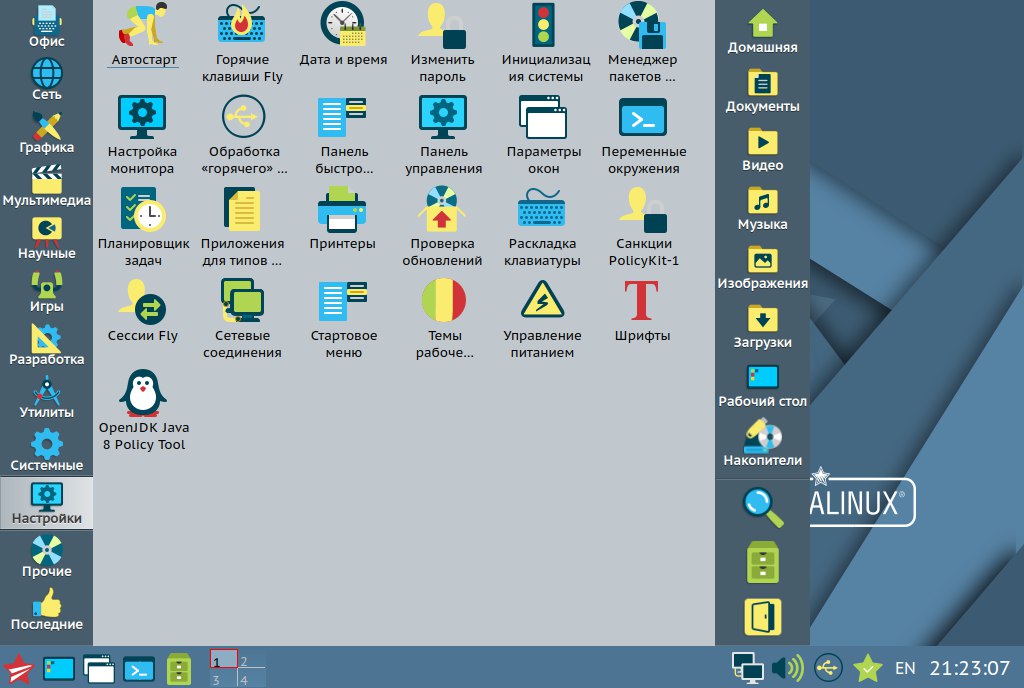Select the Офис menu category

[46, 25]
